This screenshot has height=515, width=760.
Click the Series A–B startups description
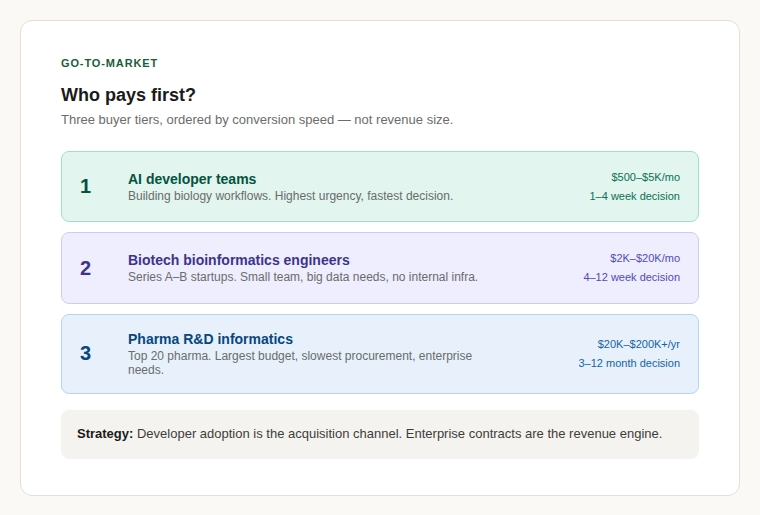tap(302, 277)
